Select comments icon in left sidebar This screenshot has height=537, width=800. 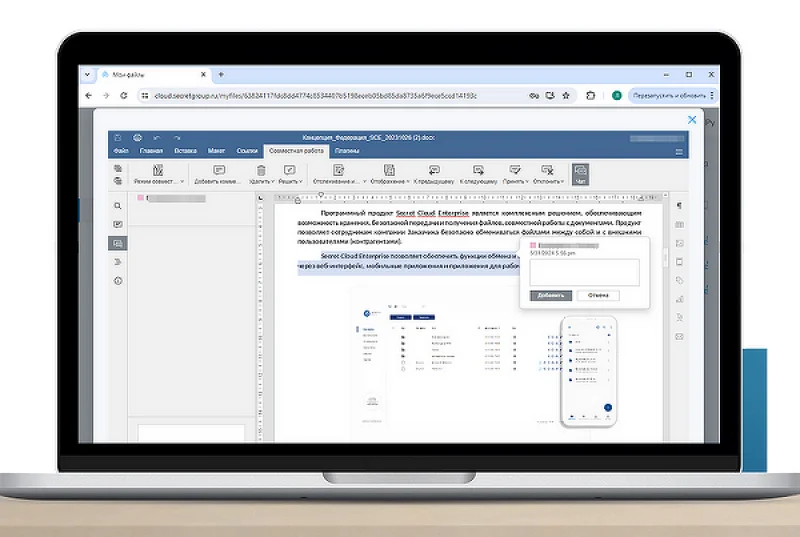pos(118,243)
